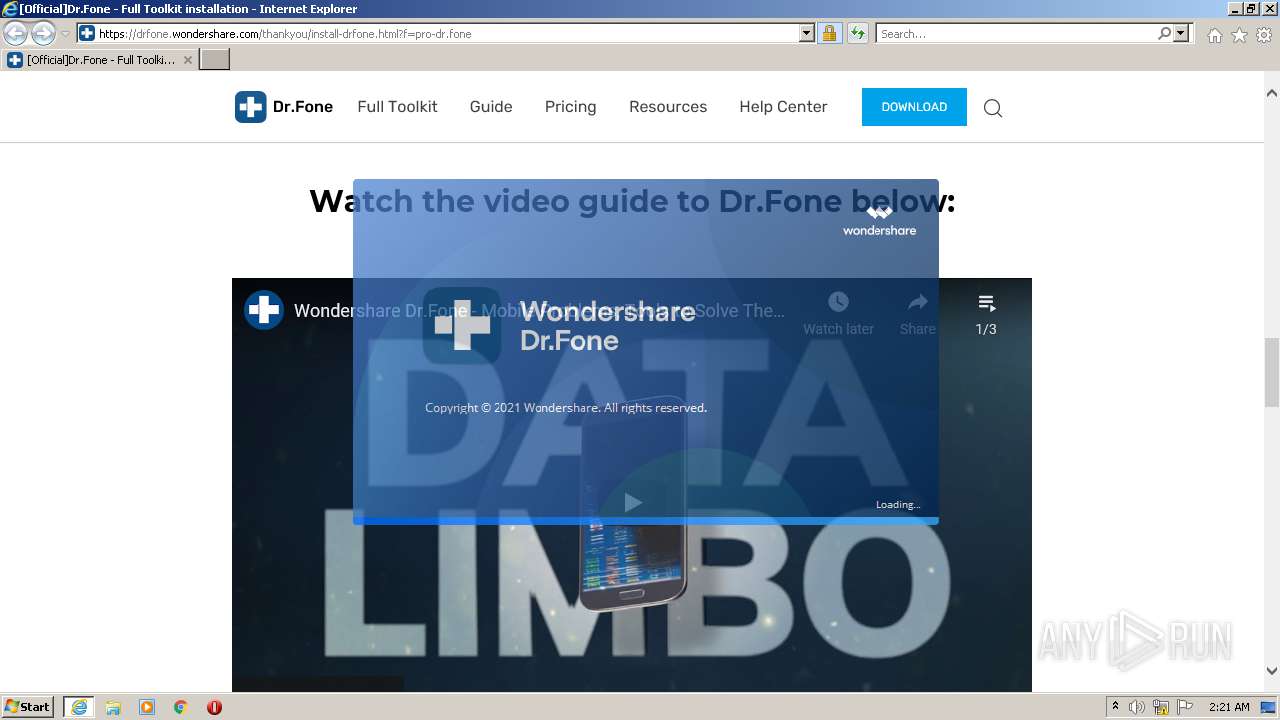Click the red Opera taskbar icon

[x=214, y=707]
